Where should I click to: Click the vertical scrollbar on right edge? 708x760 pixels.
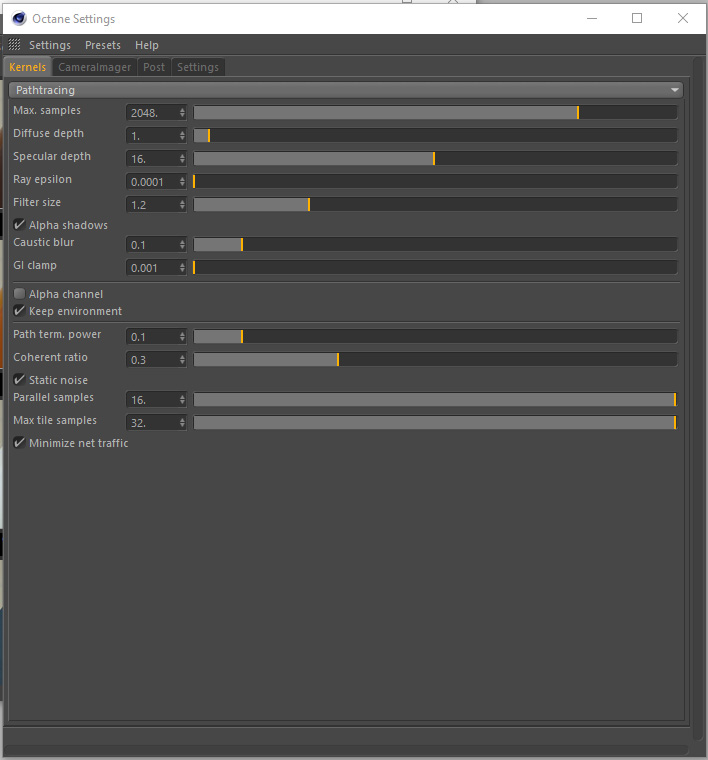click(698, 397)
